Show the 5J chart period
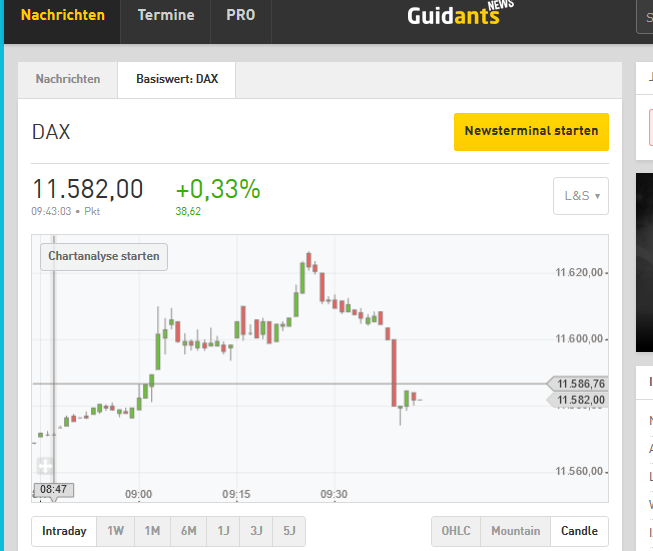The height and width of the screenshot is (551, 653). coord(289,531)
